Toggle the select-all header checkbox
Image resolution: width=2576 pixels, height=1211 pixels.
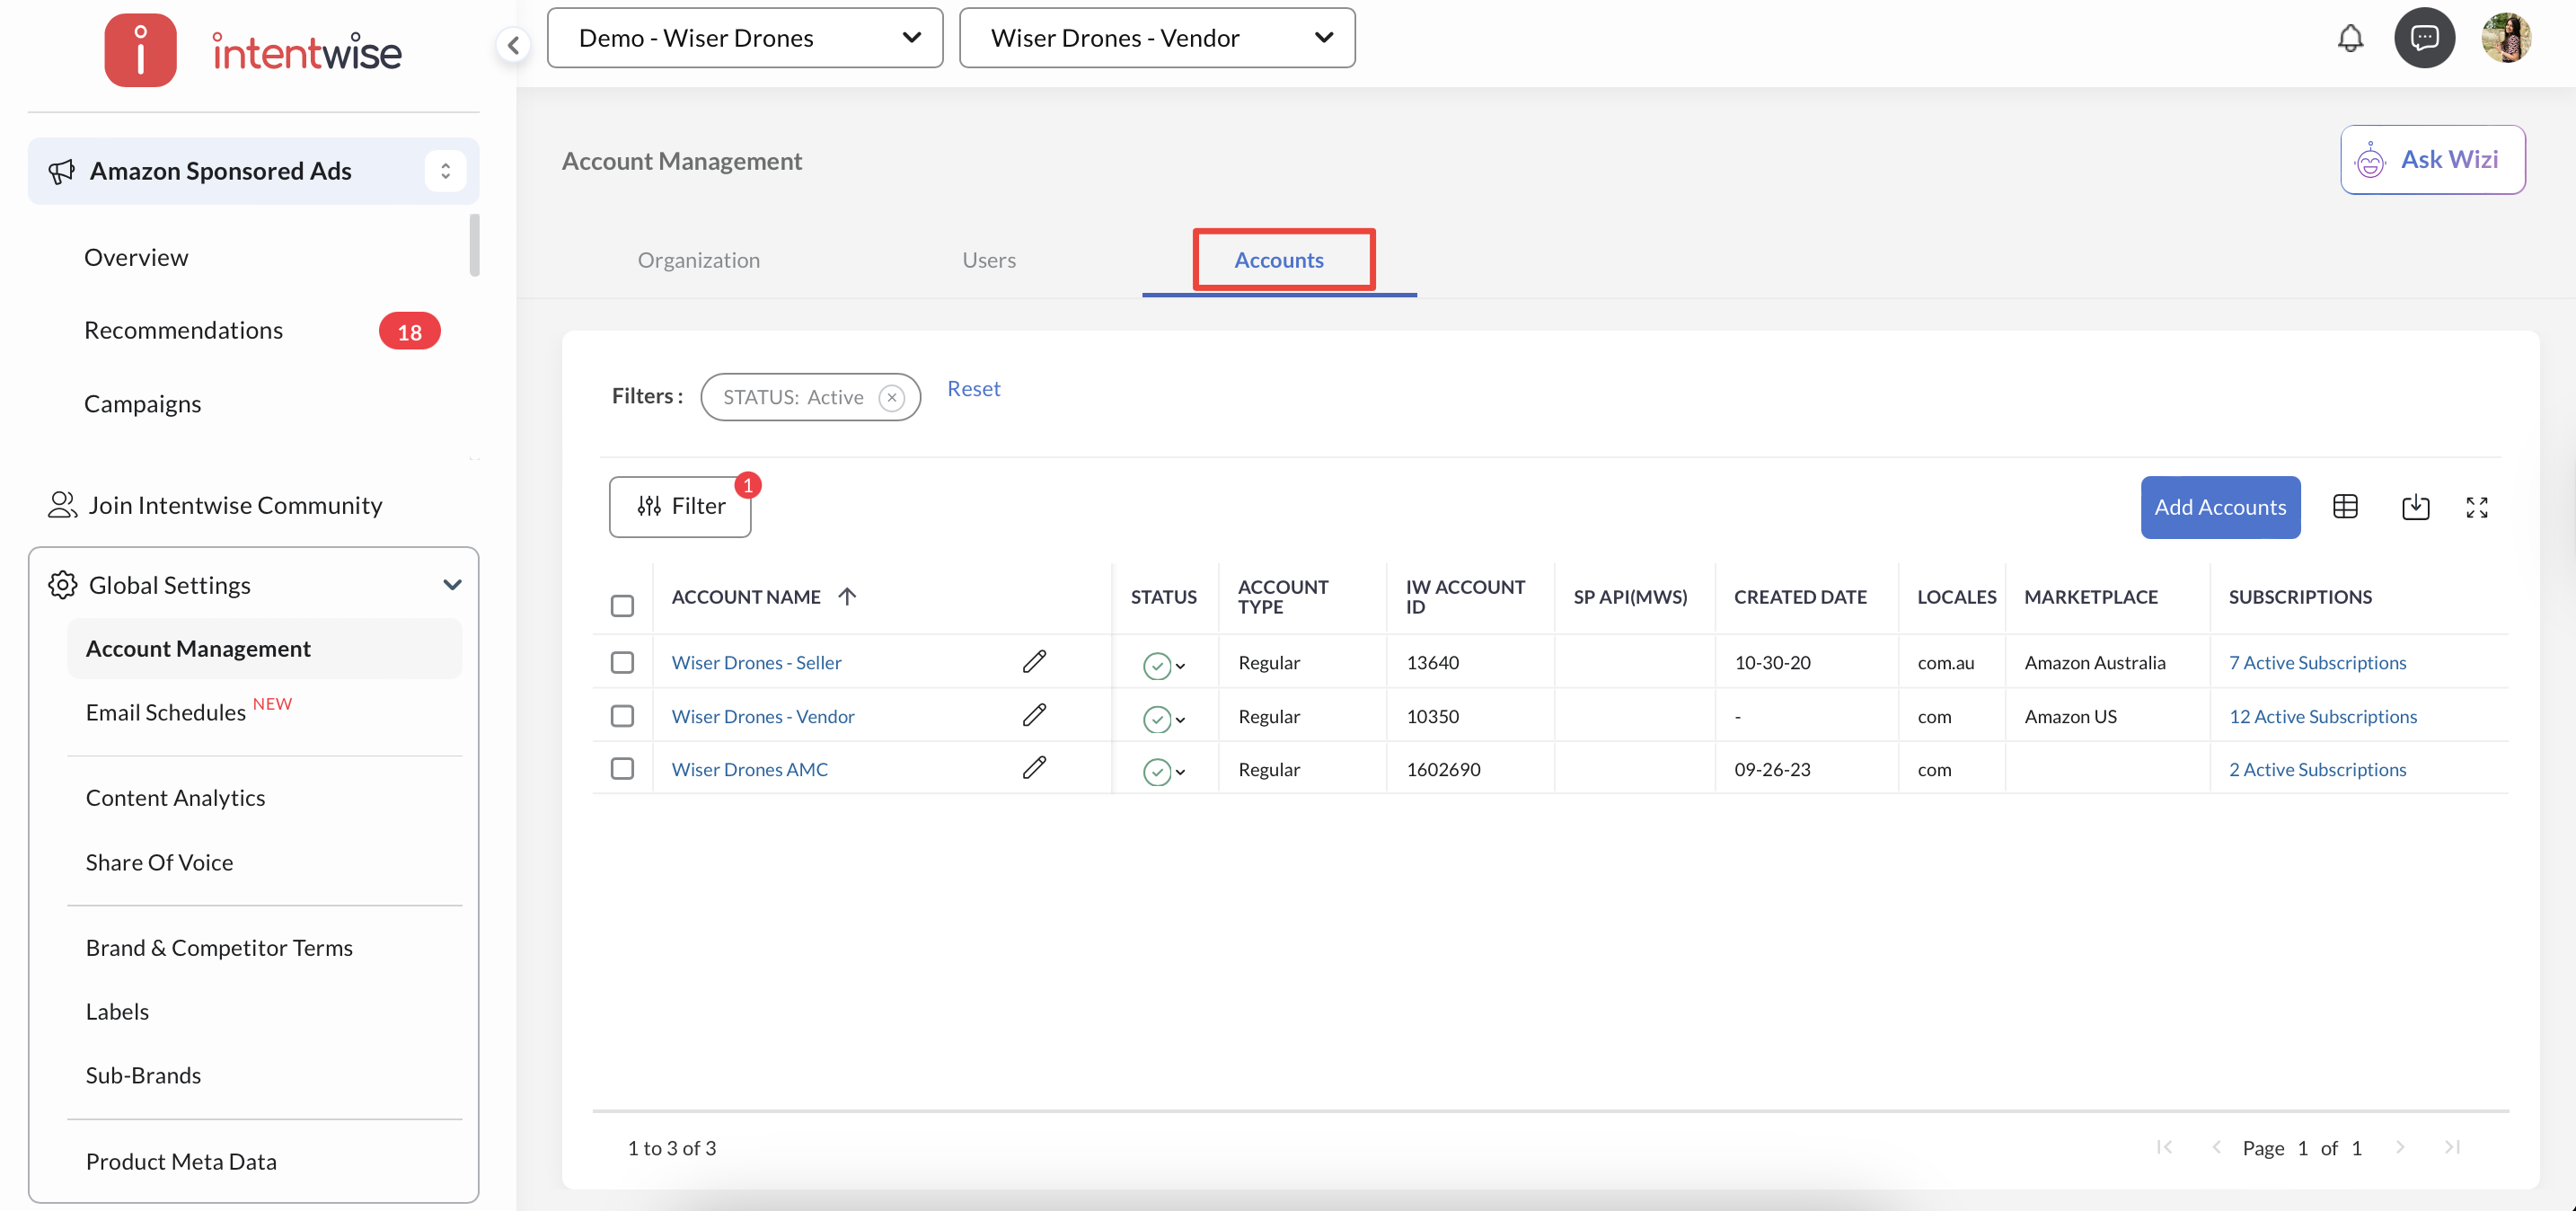click(622, 605)
